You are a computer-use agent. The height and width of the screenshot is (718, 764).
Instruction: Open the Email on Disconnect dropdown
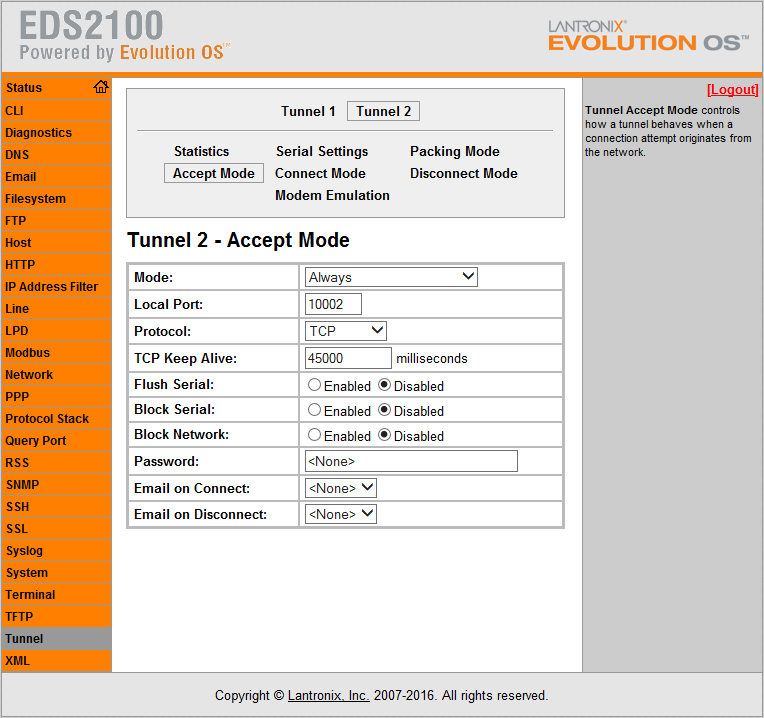coord(341,514)
